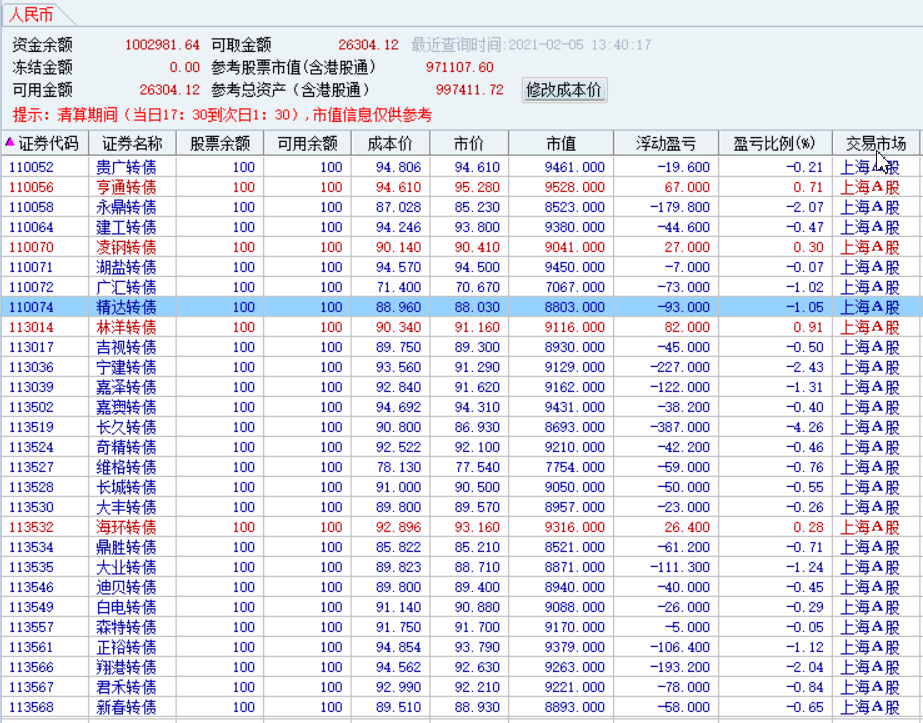Image resolution: width=923 pixels, height=723 pixels.
Task: Sort by the 证券名称 column header
Action: point(132,143)
